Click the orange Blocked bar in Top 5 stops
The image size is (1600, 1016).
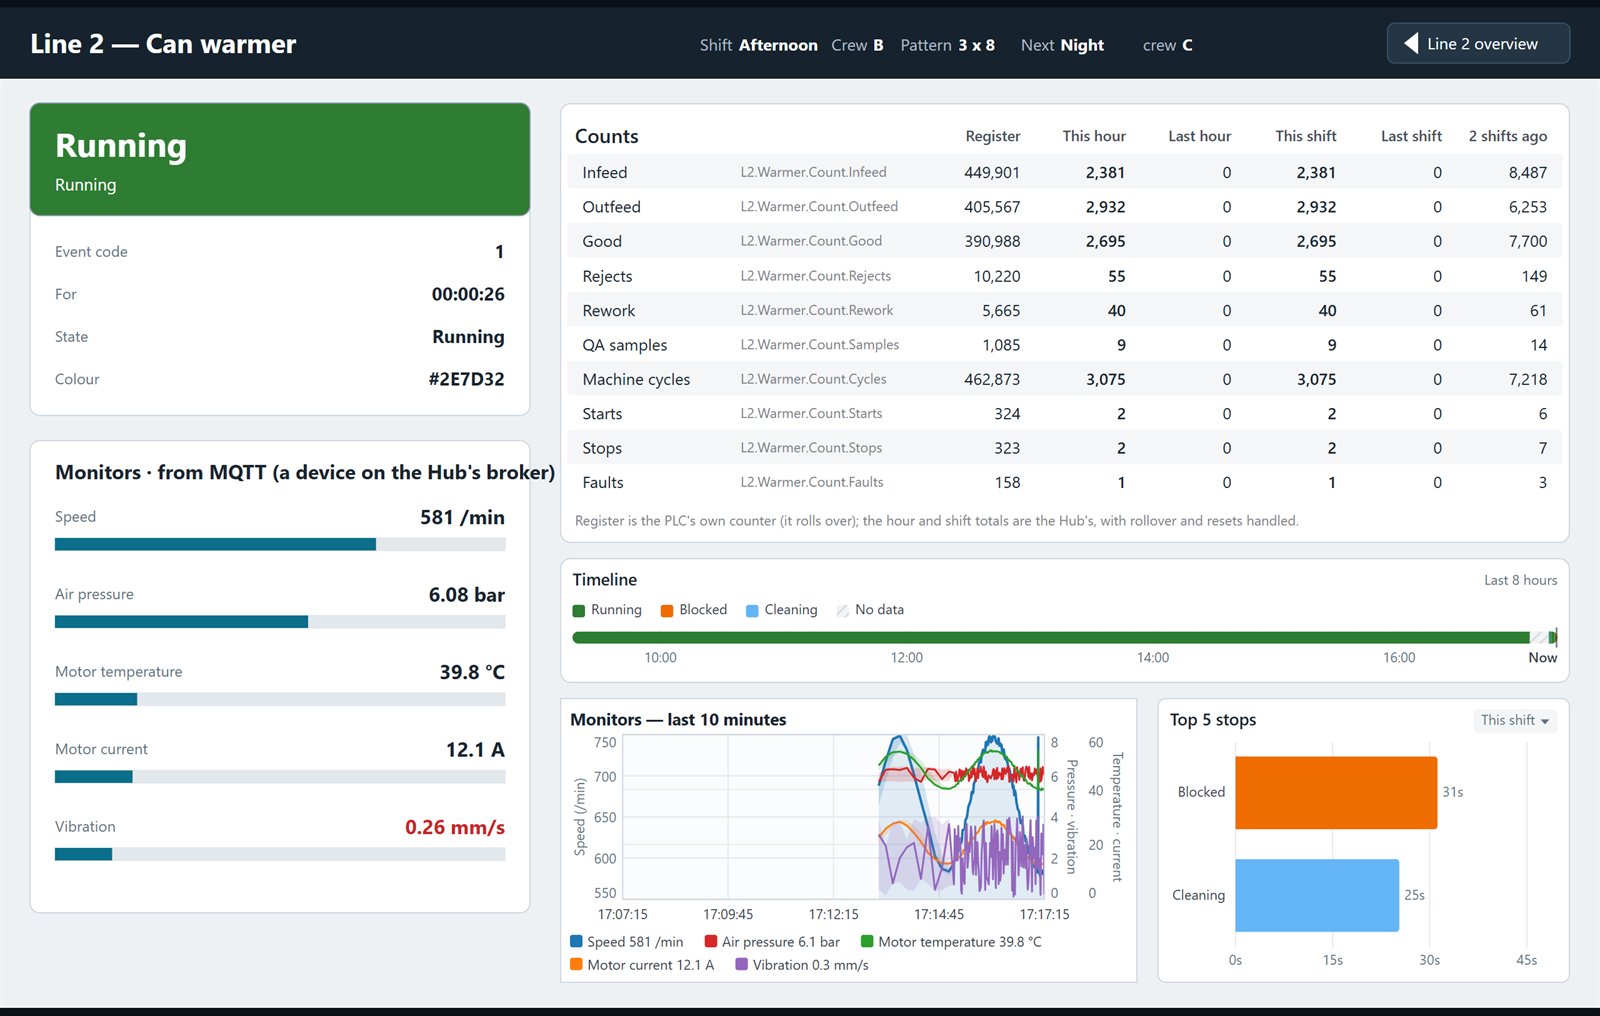click(1336, 792)
